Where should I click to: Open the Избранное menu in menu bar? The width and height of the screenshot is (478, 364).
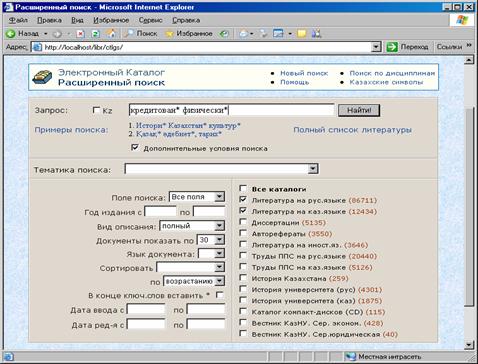click(111, 20)
